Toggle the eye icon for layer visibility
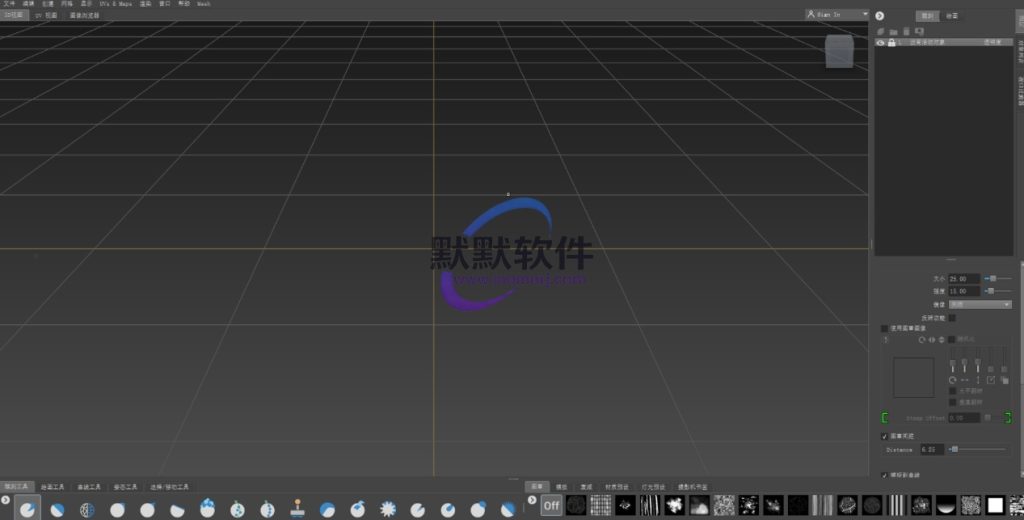The height and width of the screenshot is (520, 1024). (880, 43)
